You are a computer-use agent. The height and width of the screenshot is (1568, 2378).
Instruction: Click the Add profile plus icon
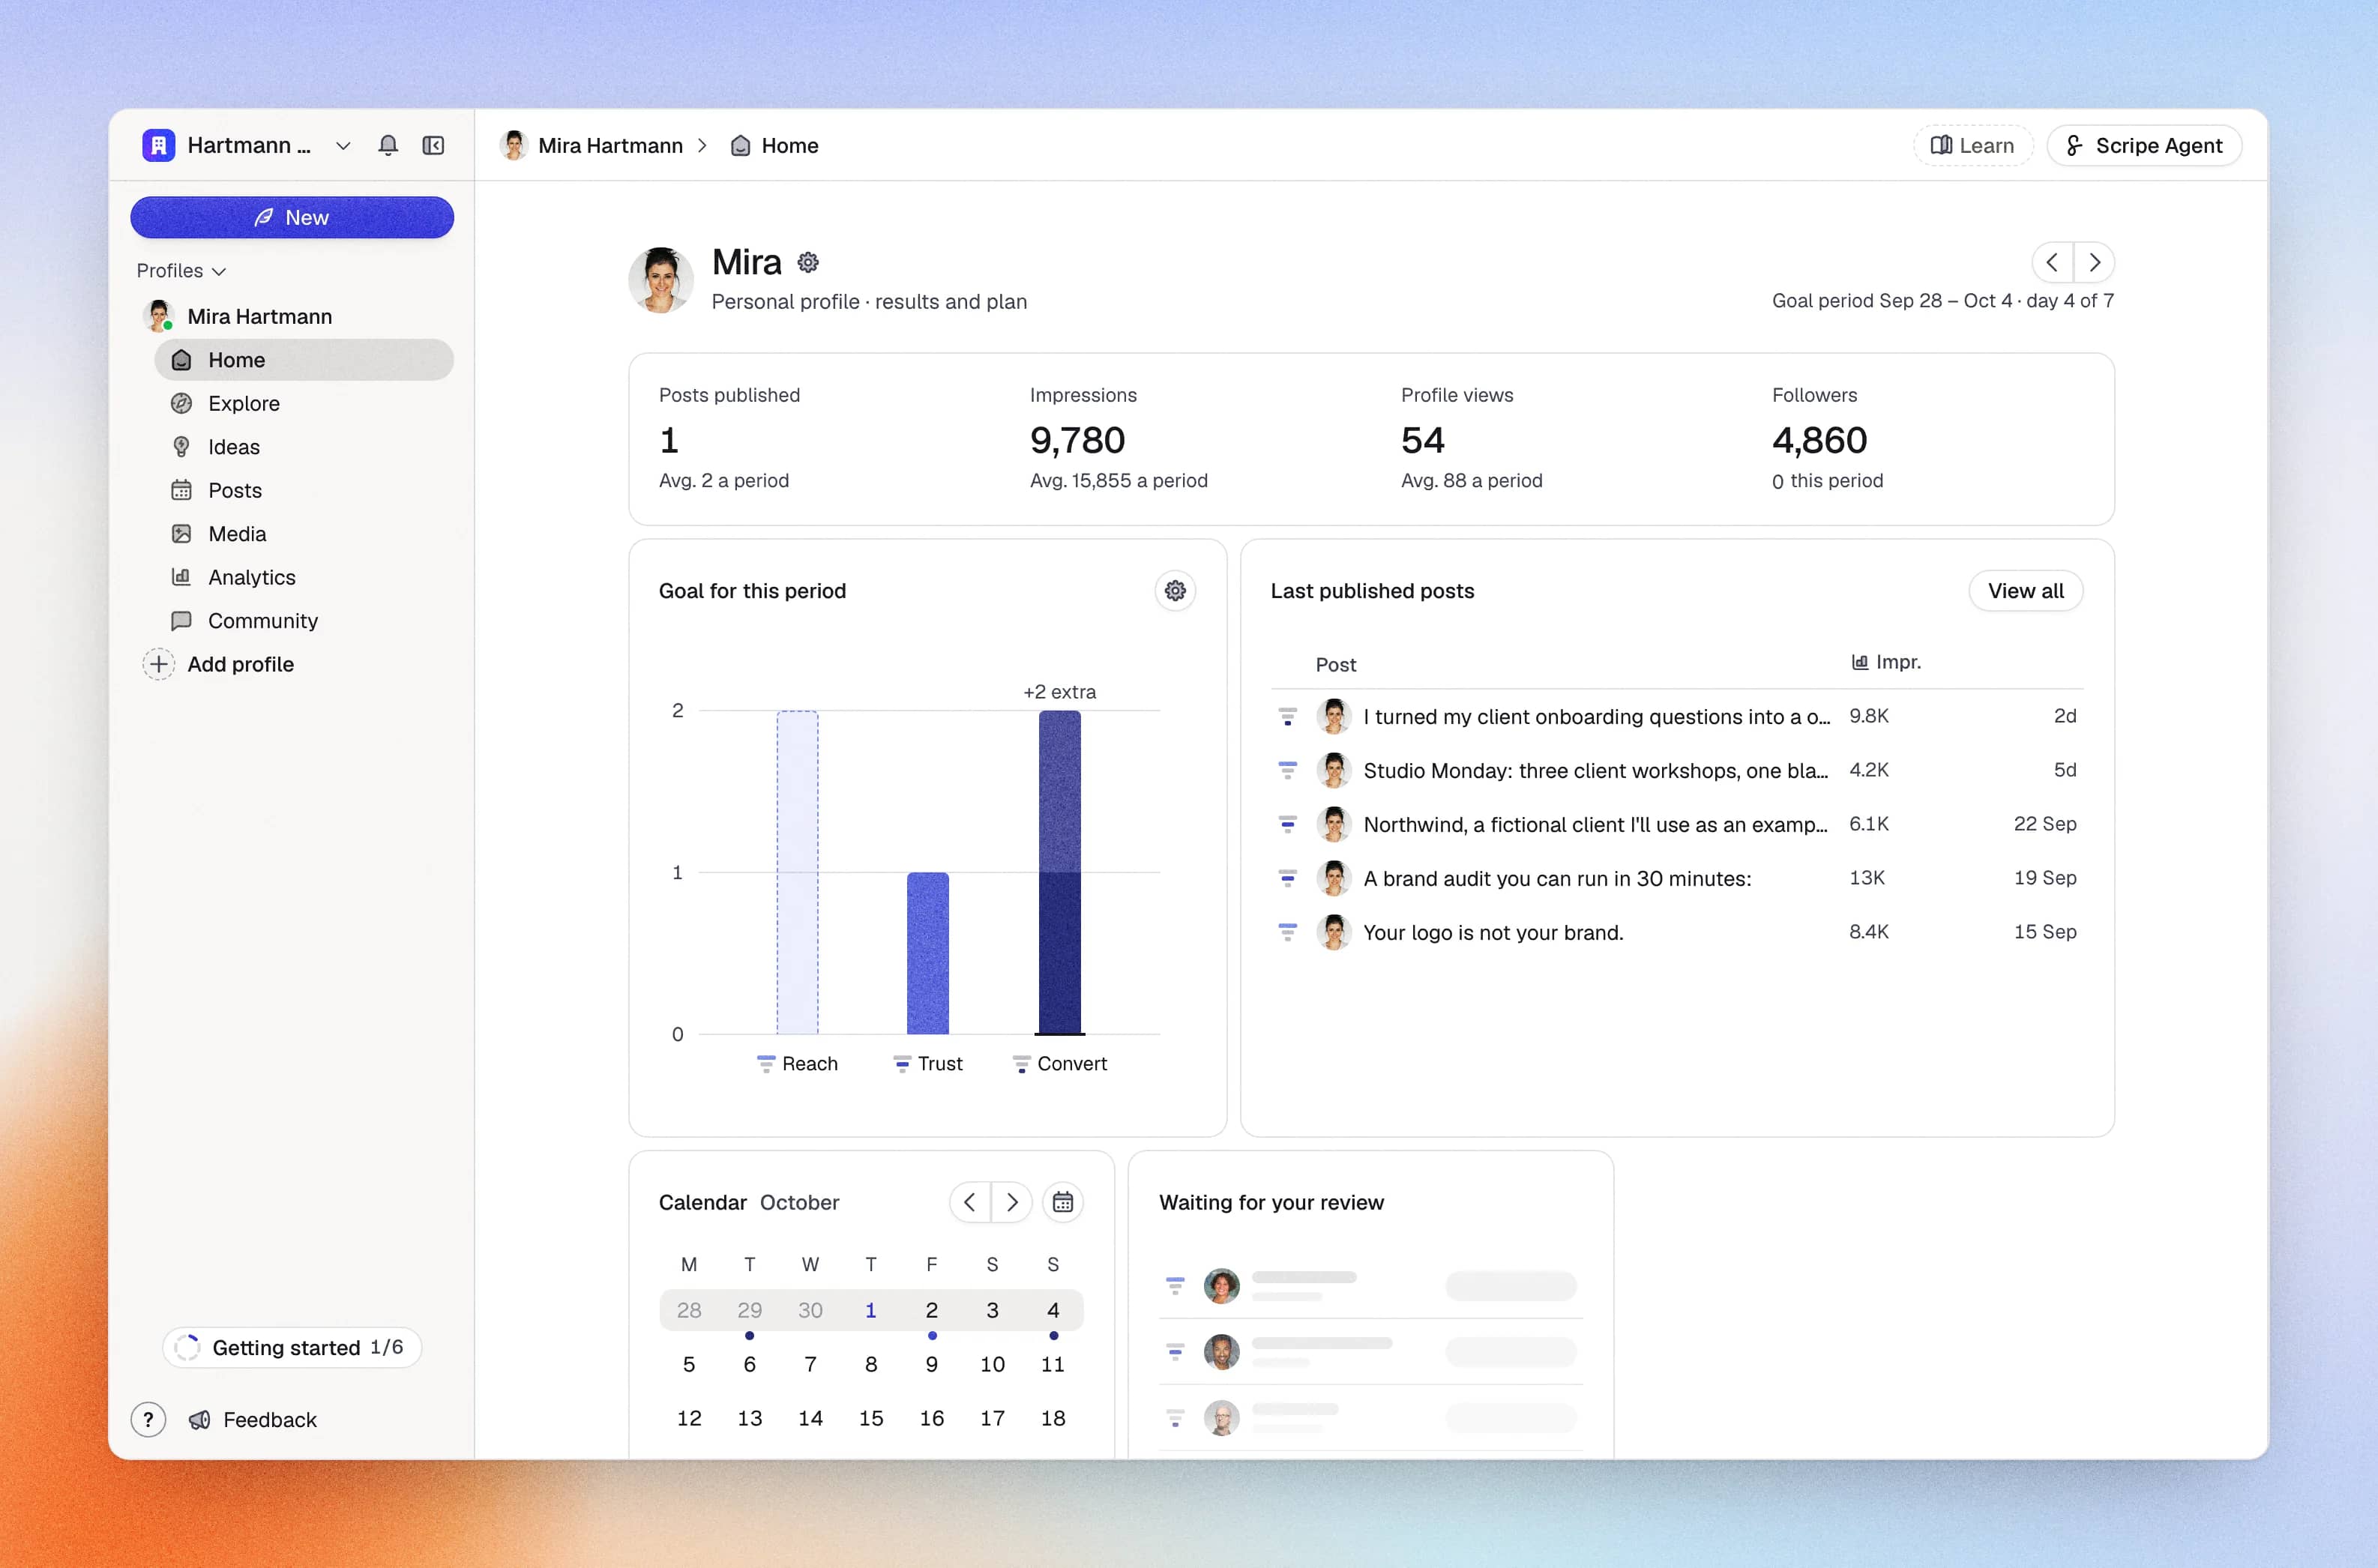pyautogui.click(x=159, y=664)
